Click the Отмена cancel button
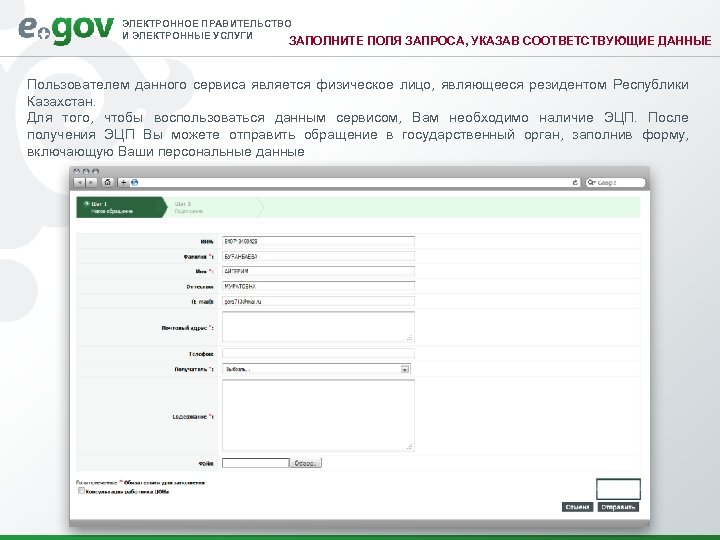 point(577,507)
